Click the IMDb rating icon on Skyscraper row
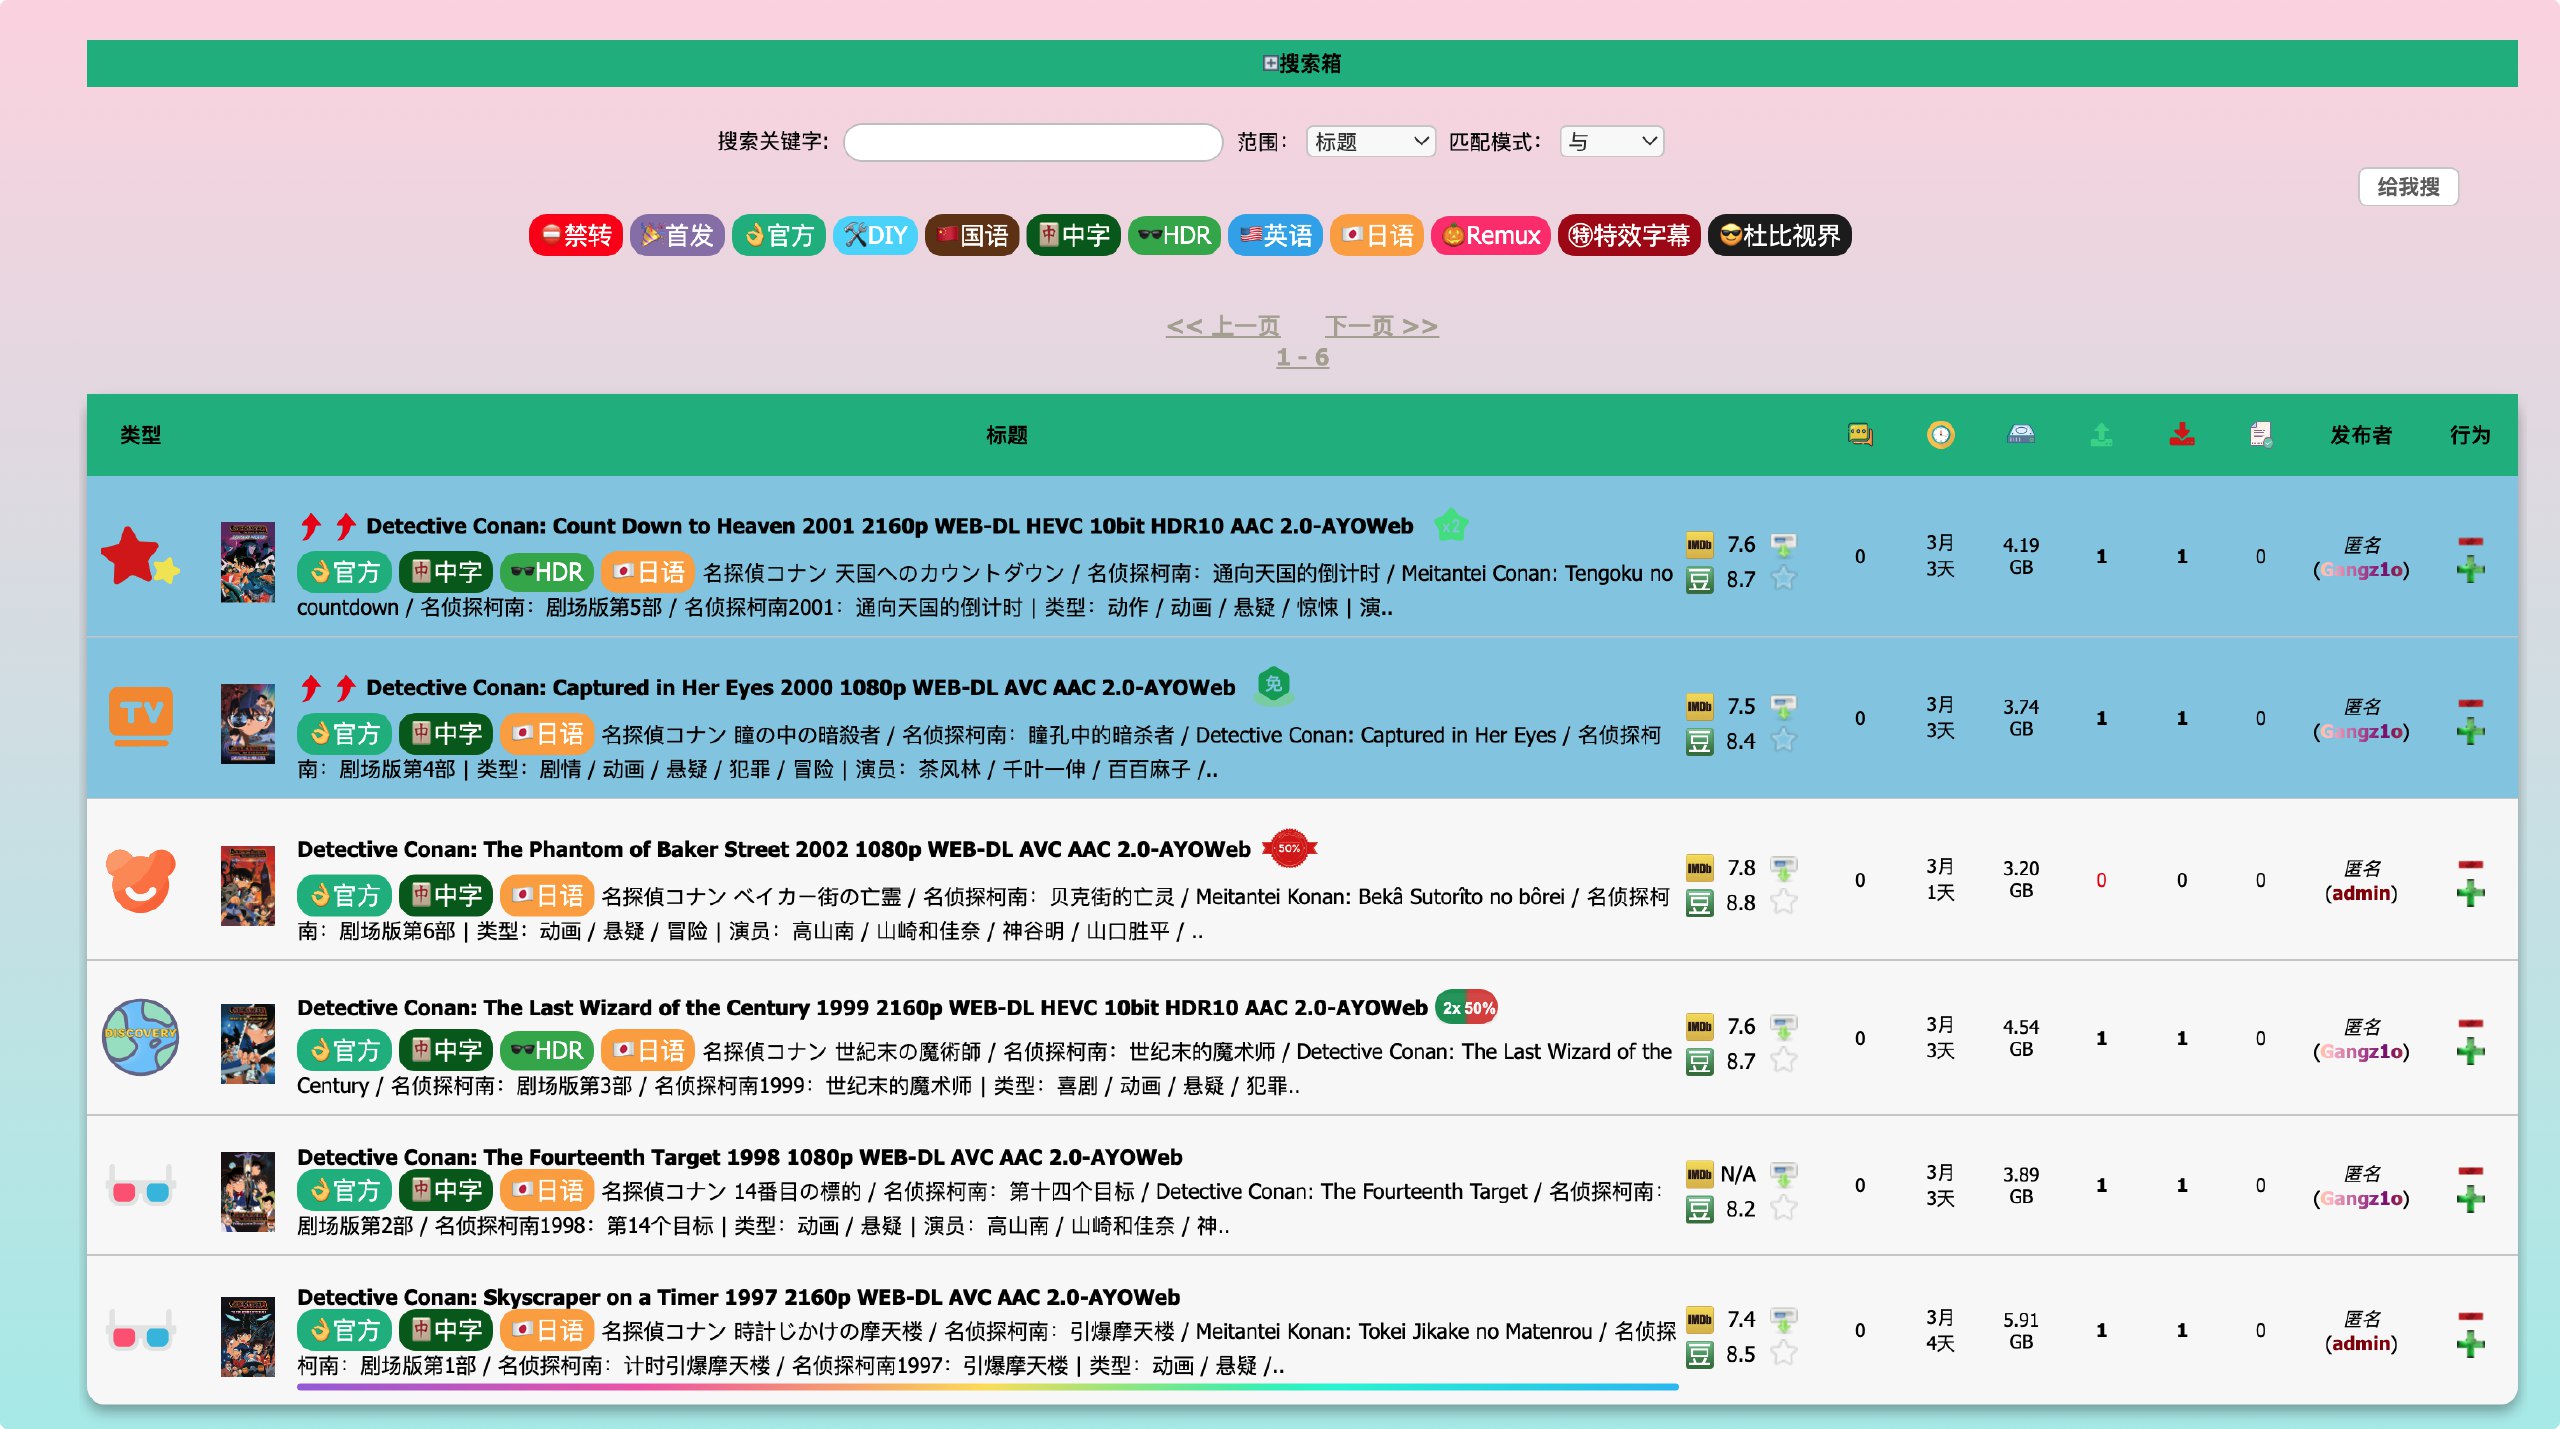 pos(1699,1320)
